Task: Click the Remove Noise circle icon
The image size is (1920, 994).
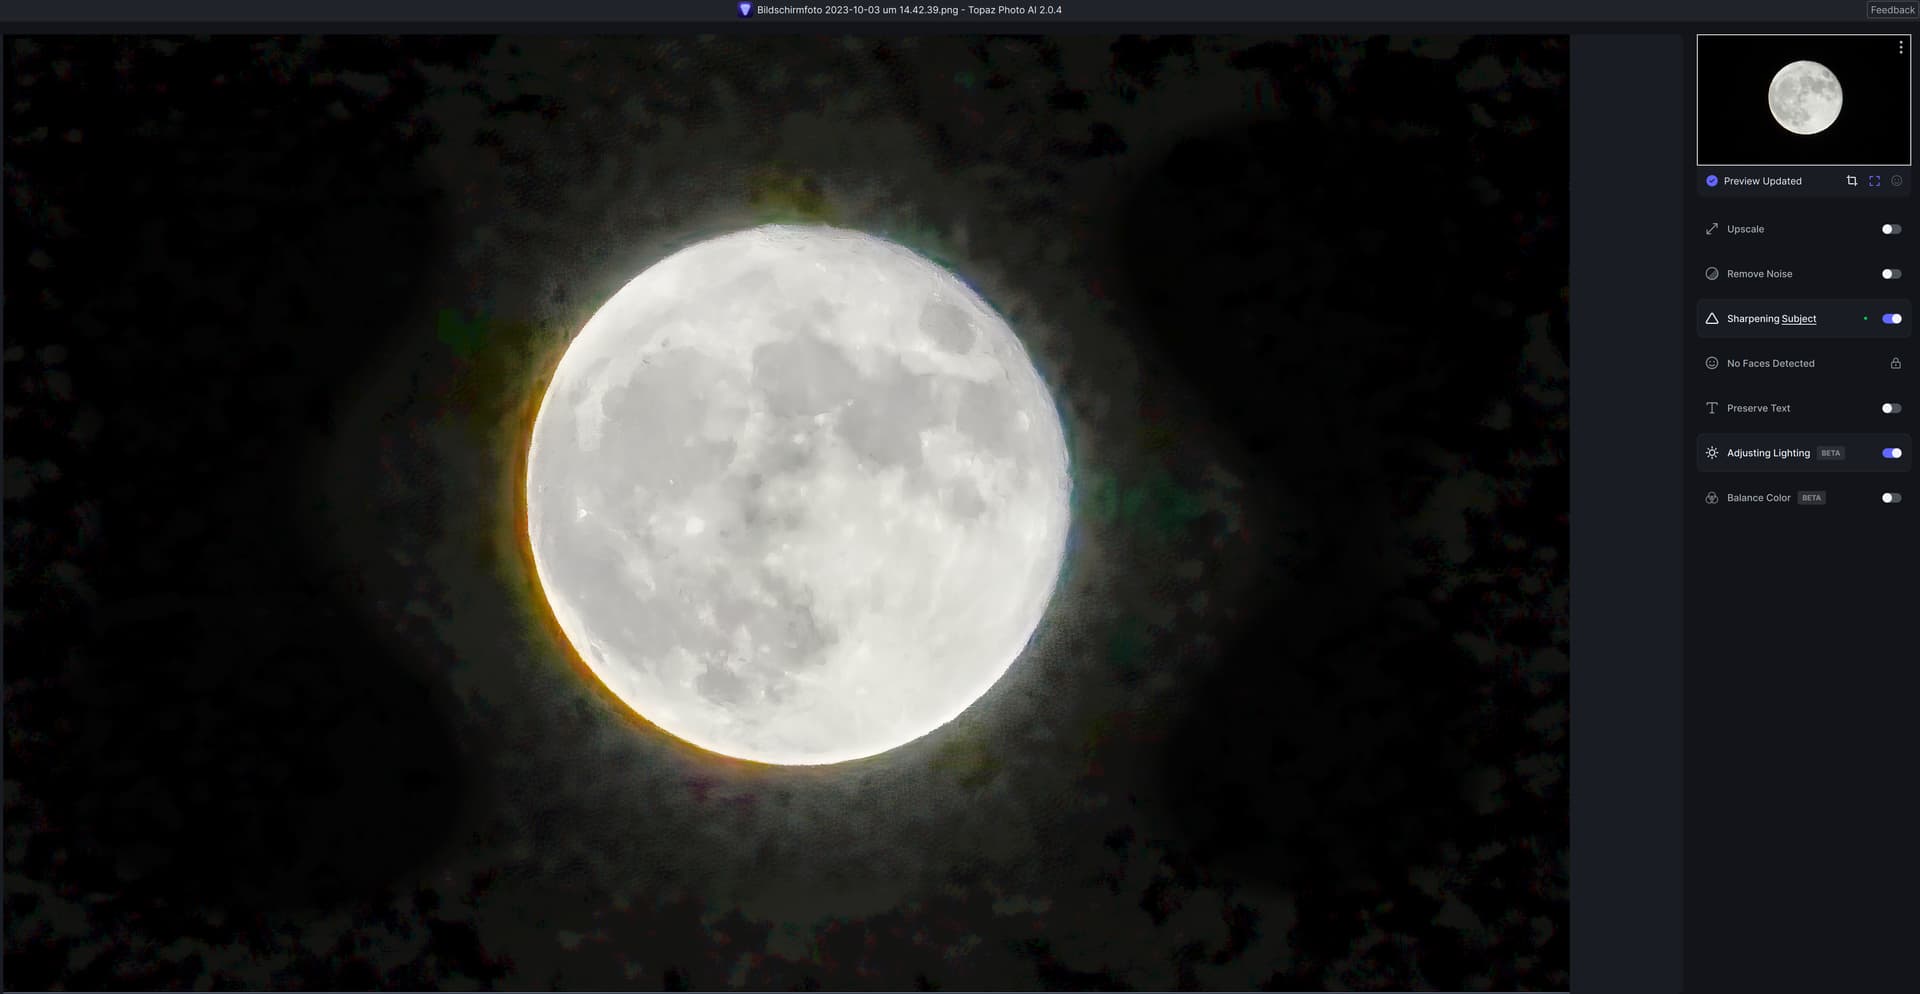Action: coord(1711,274)
